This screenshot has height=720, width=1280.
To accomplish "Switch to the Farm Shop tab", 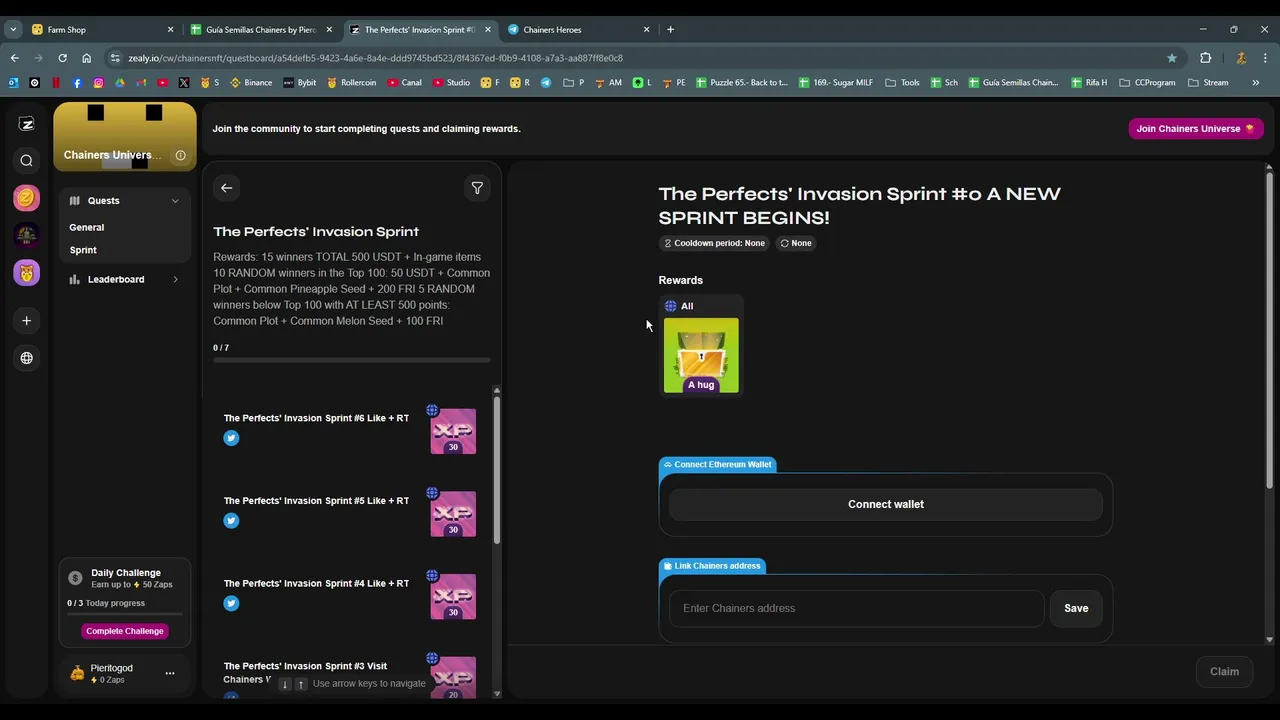I will click(x=100, y=29).
